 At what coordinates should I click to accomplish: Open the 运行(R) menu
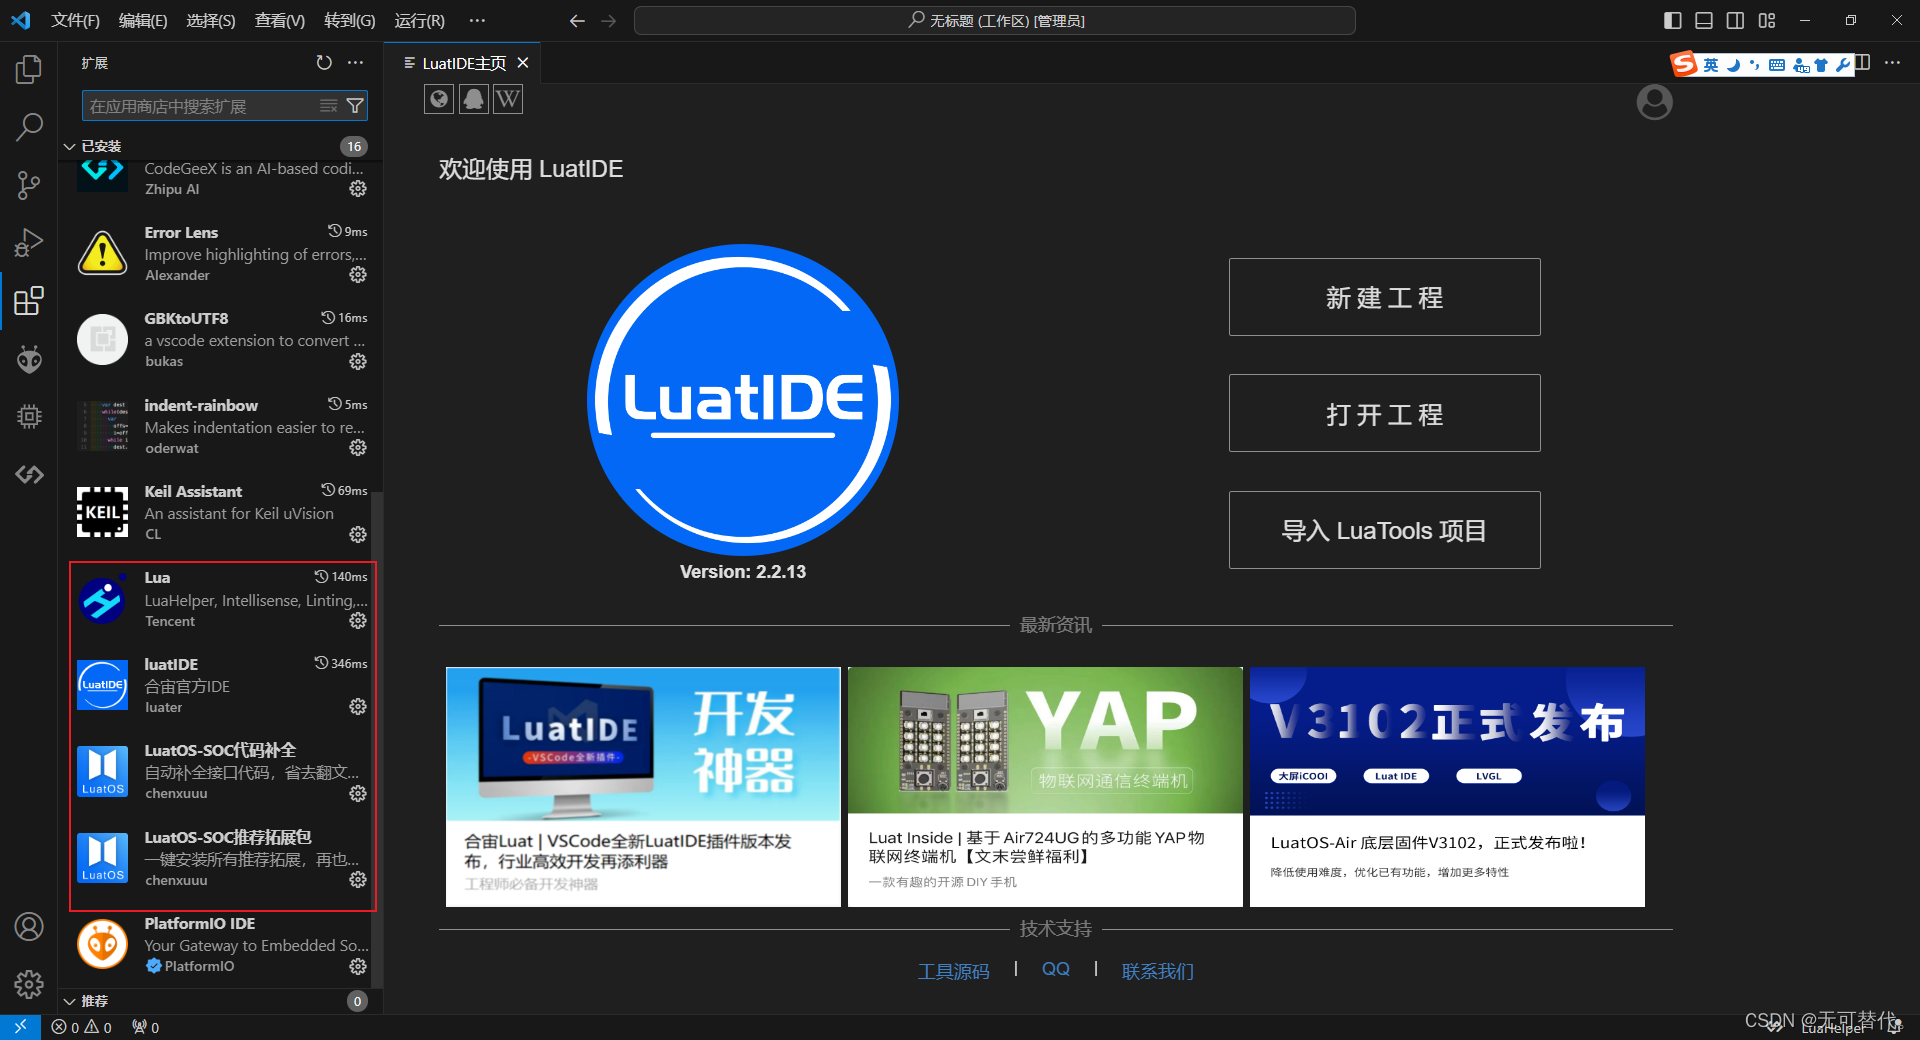pyautogui.click(x=419, y=20)
